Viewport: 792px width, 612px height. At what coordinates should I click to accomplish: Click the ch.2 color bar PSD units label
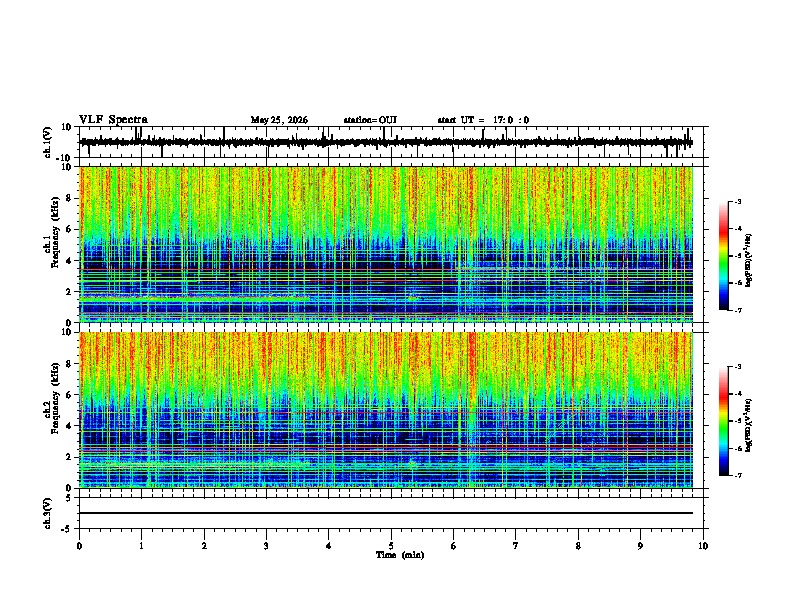click(x=749, y=426)
